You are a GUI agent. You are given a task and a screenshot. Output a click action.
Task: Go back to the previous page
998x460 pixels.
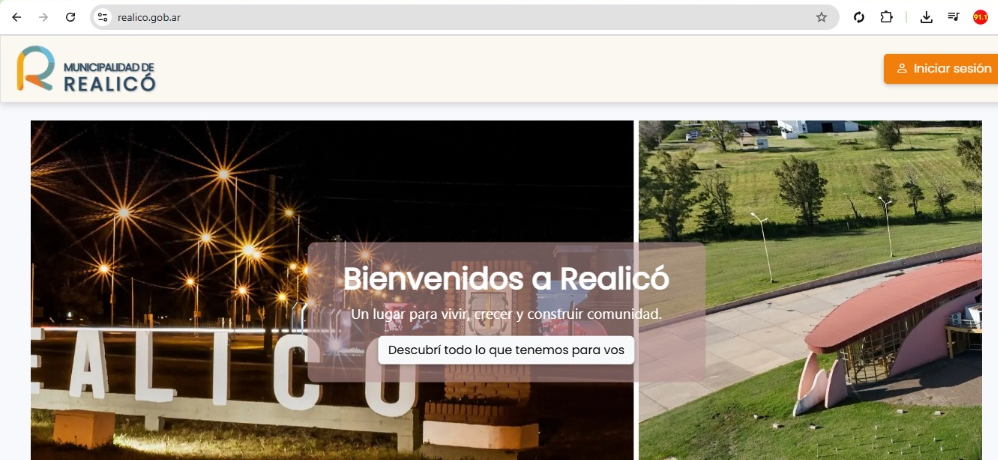click(17, 17)
